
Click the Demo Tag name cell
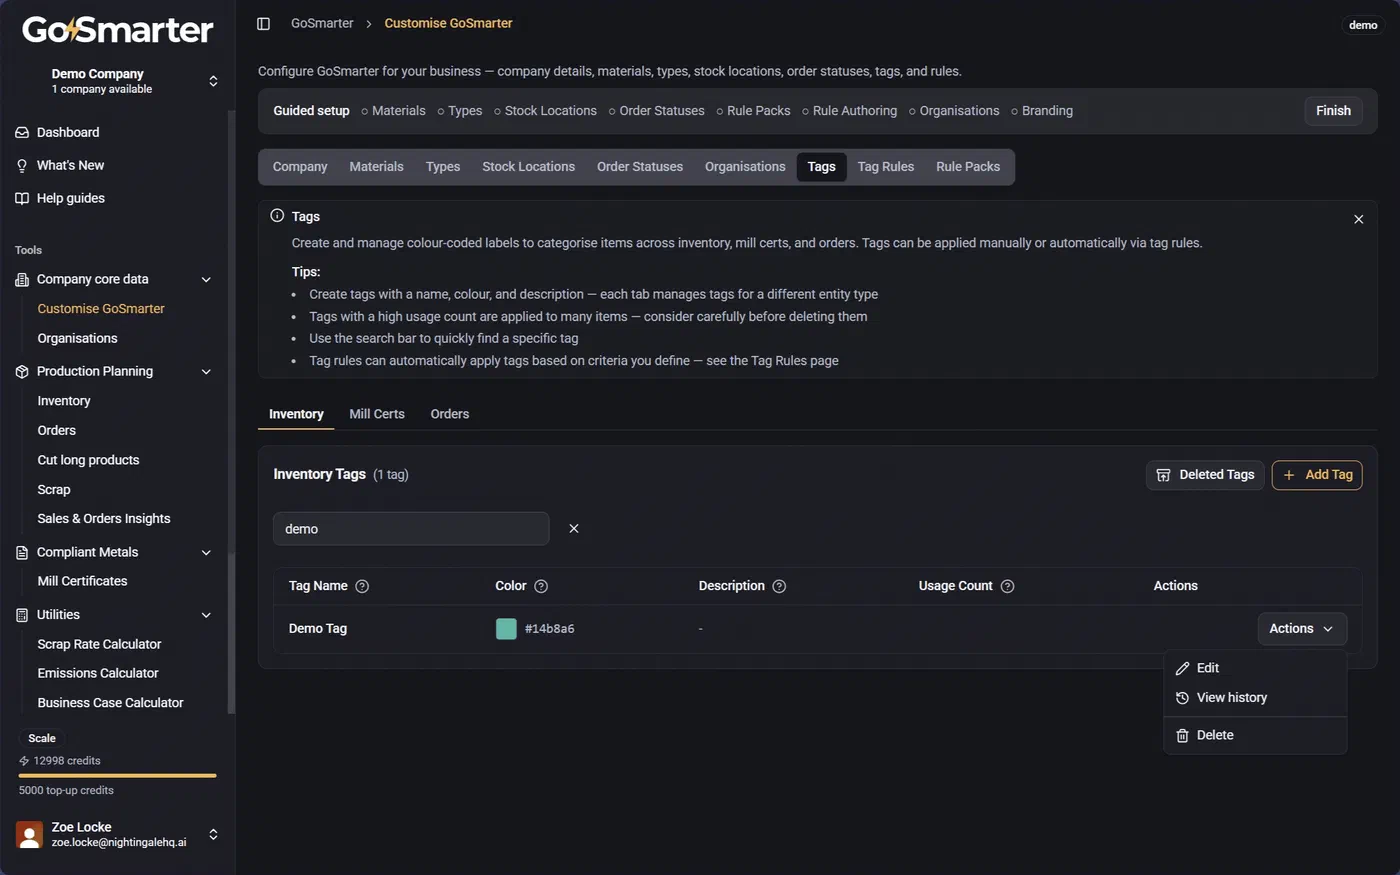(318, 629)
